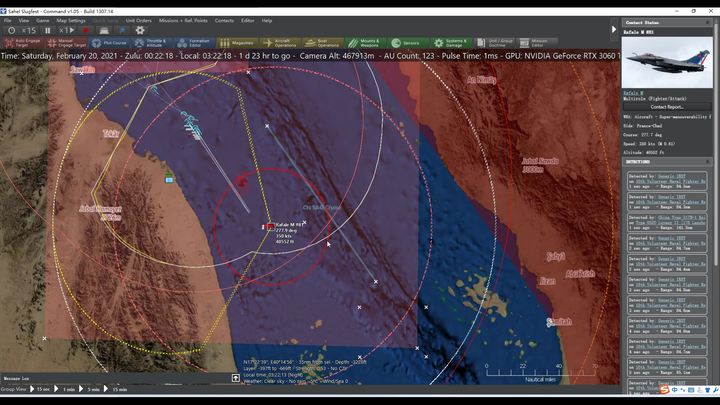Viewport: 720px width, 405px height.
Task: Click the ship silhouette toolbar icon
Action: 104,30
